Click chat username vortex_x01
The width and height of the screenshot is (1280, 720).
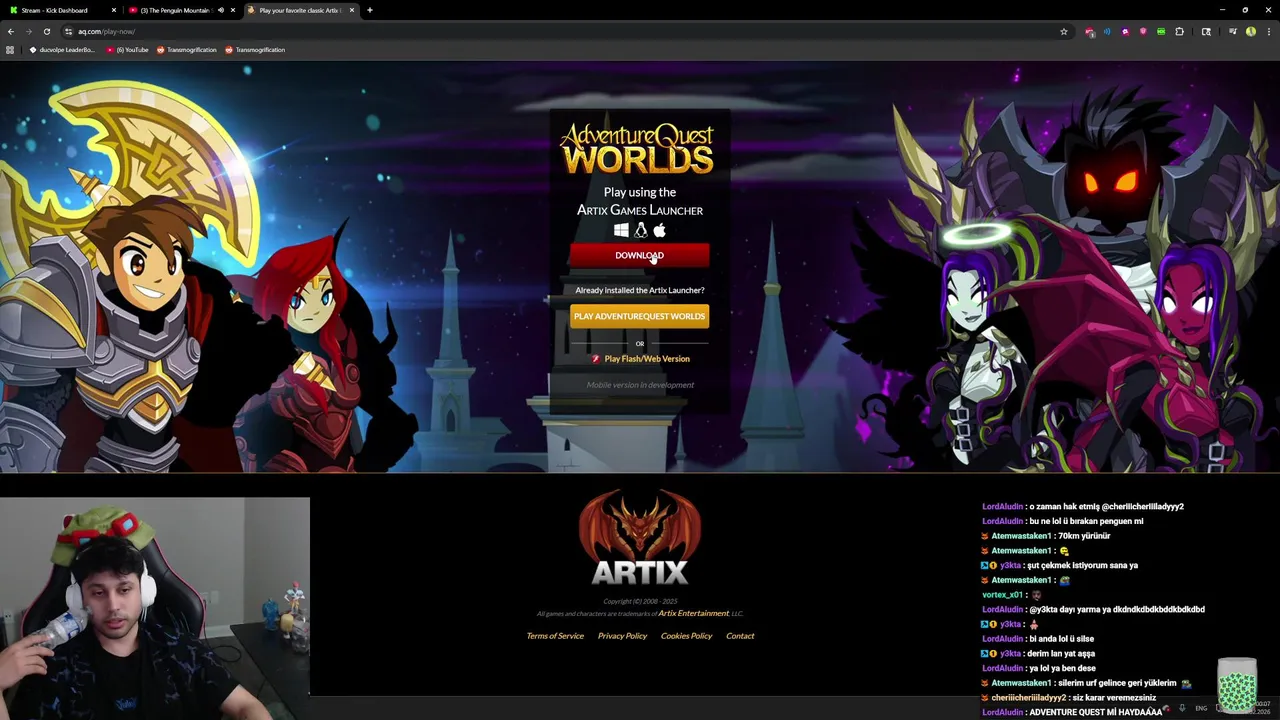1002,595
